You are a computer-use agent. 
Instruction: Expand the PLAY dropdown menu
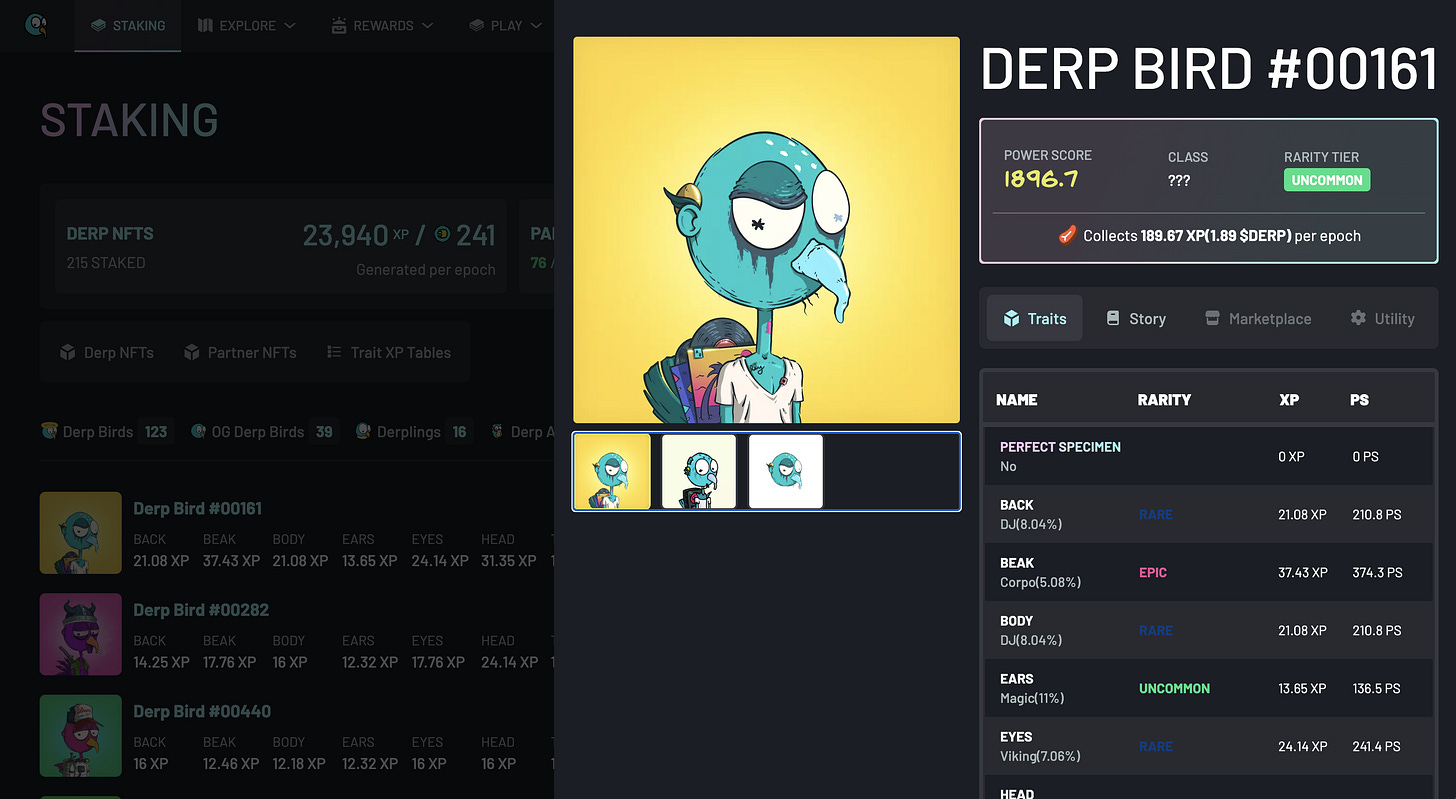pyautogui.click(x=506, y=26)
